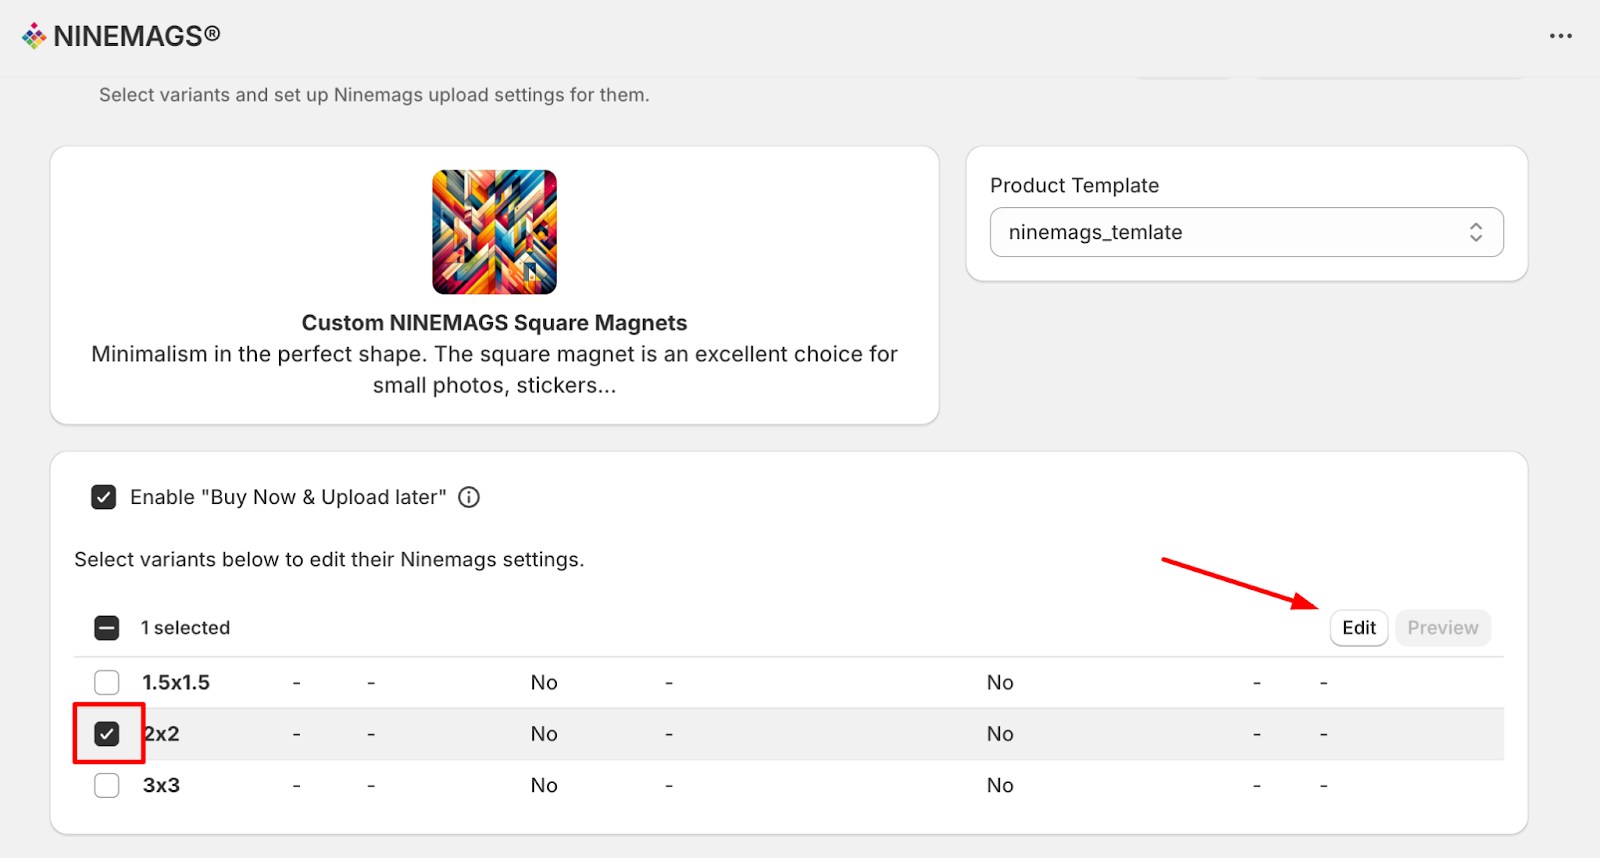Click the 1.5x1.5 variant row label
The height and width of the screenshot is (858, 1600).
(x=176, y=682)
